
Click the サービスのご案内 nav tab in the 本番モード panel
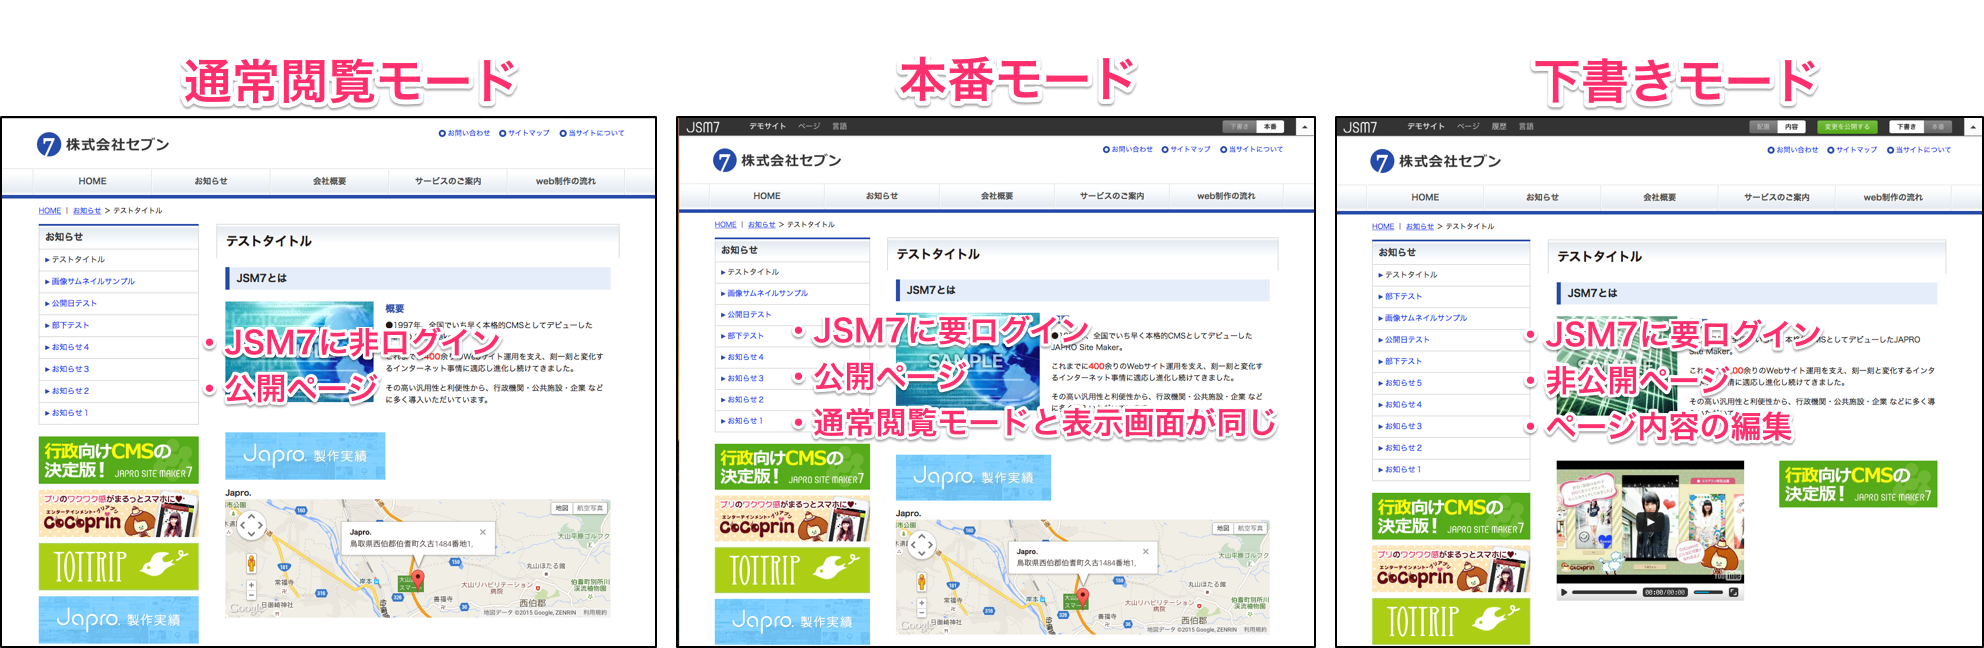tap(1112, 196)
